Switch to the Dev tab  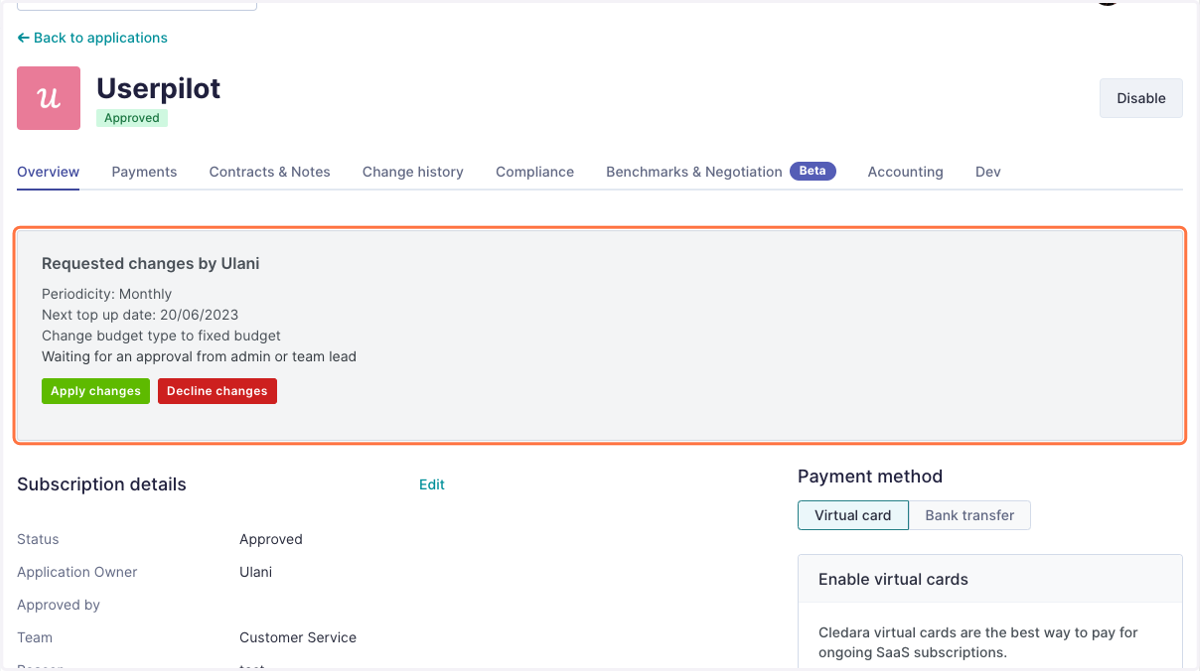point(988,172)
